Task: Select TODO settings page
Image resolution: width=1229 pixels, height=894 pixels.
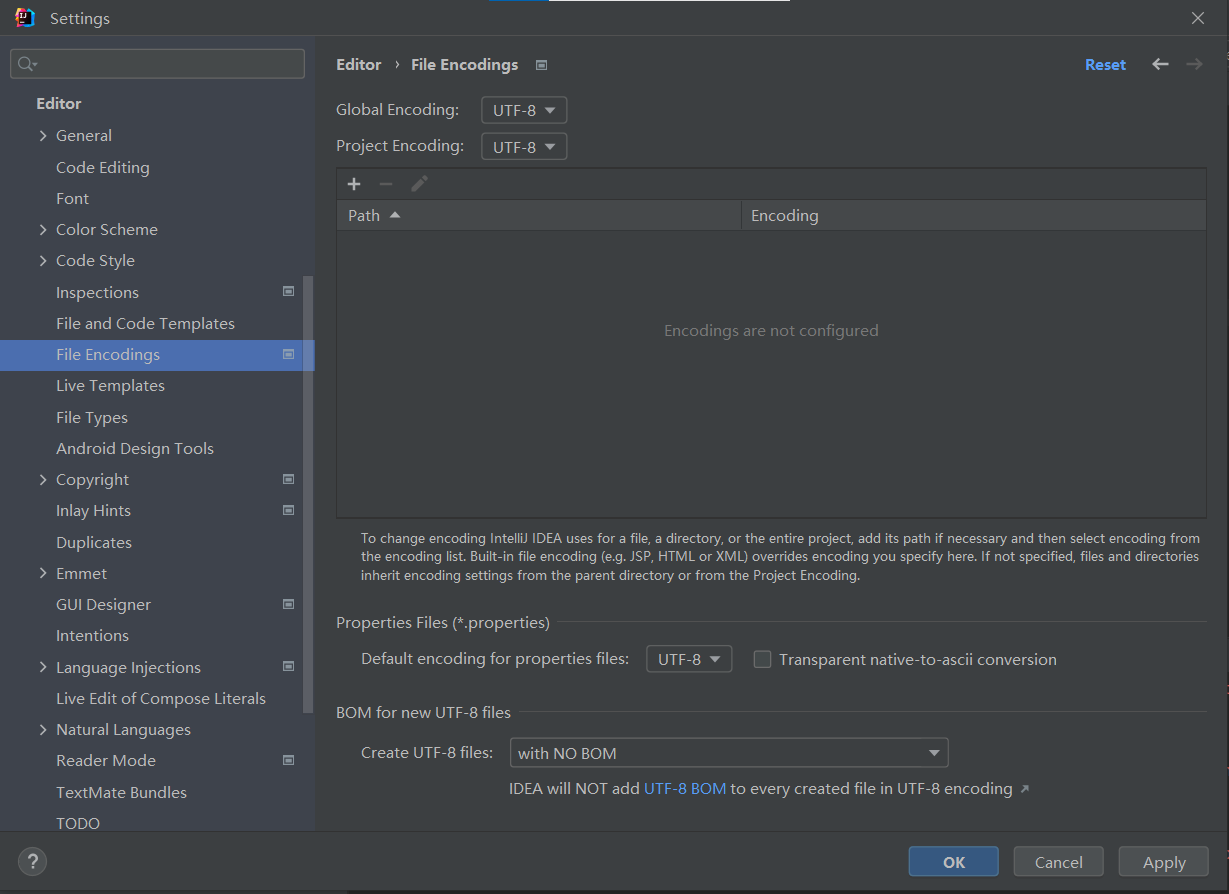Action: [78, 823]
